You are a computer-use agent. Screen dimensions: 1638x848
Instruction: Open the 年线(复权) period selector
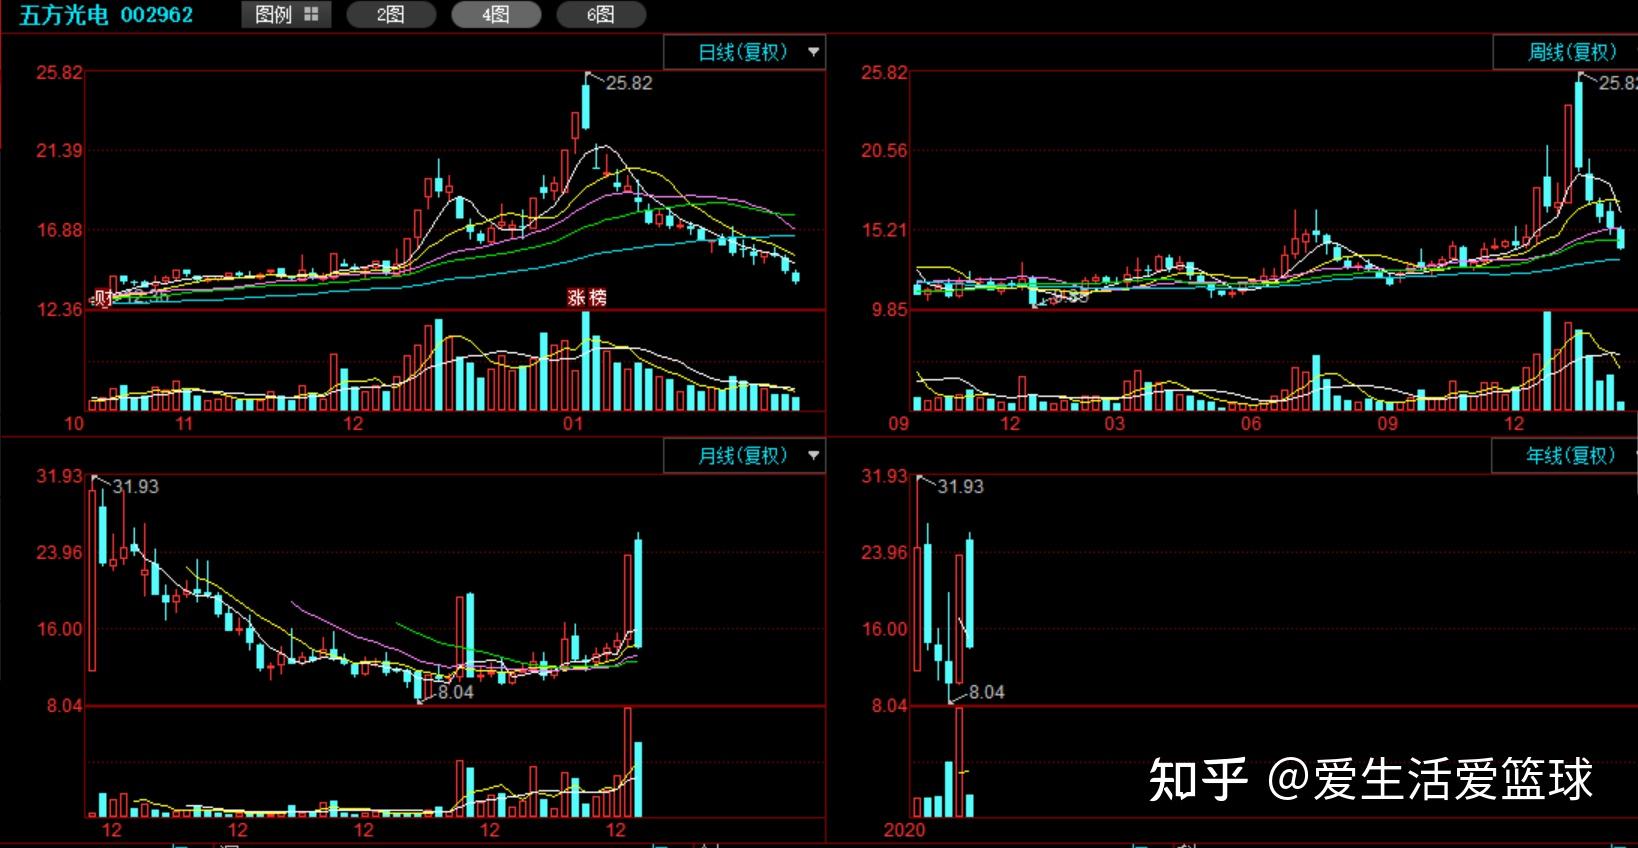click(x=1565, y=456)
